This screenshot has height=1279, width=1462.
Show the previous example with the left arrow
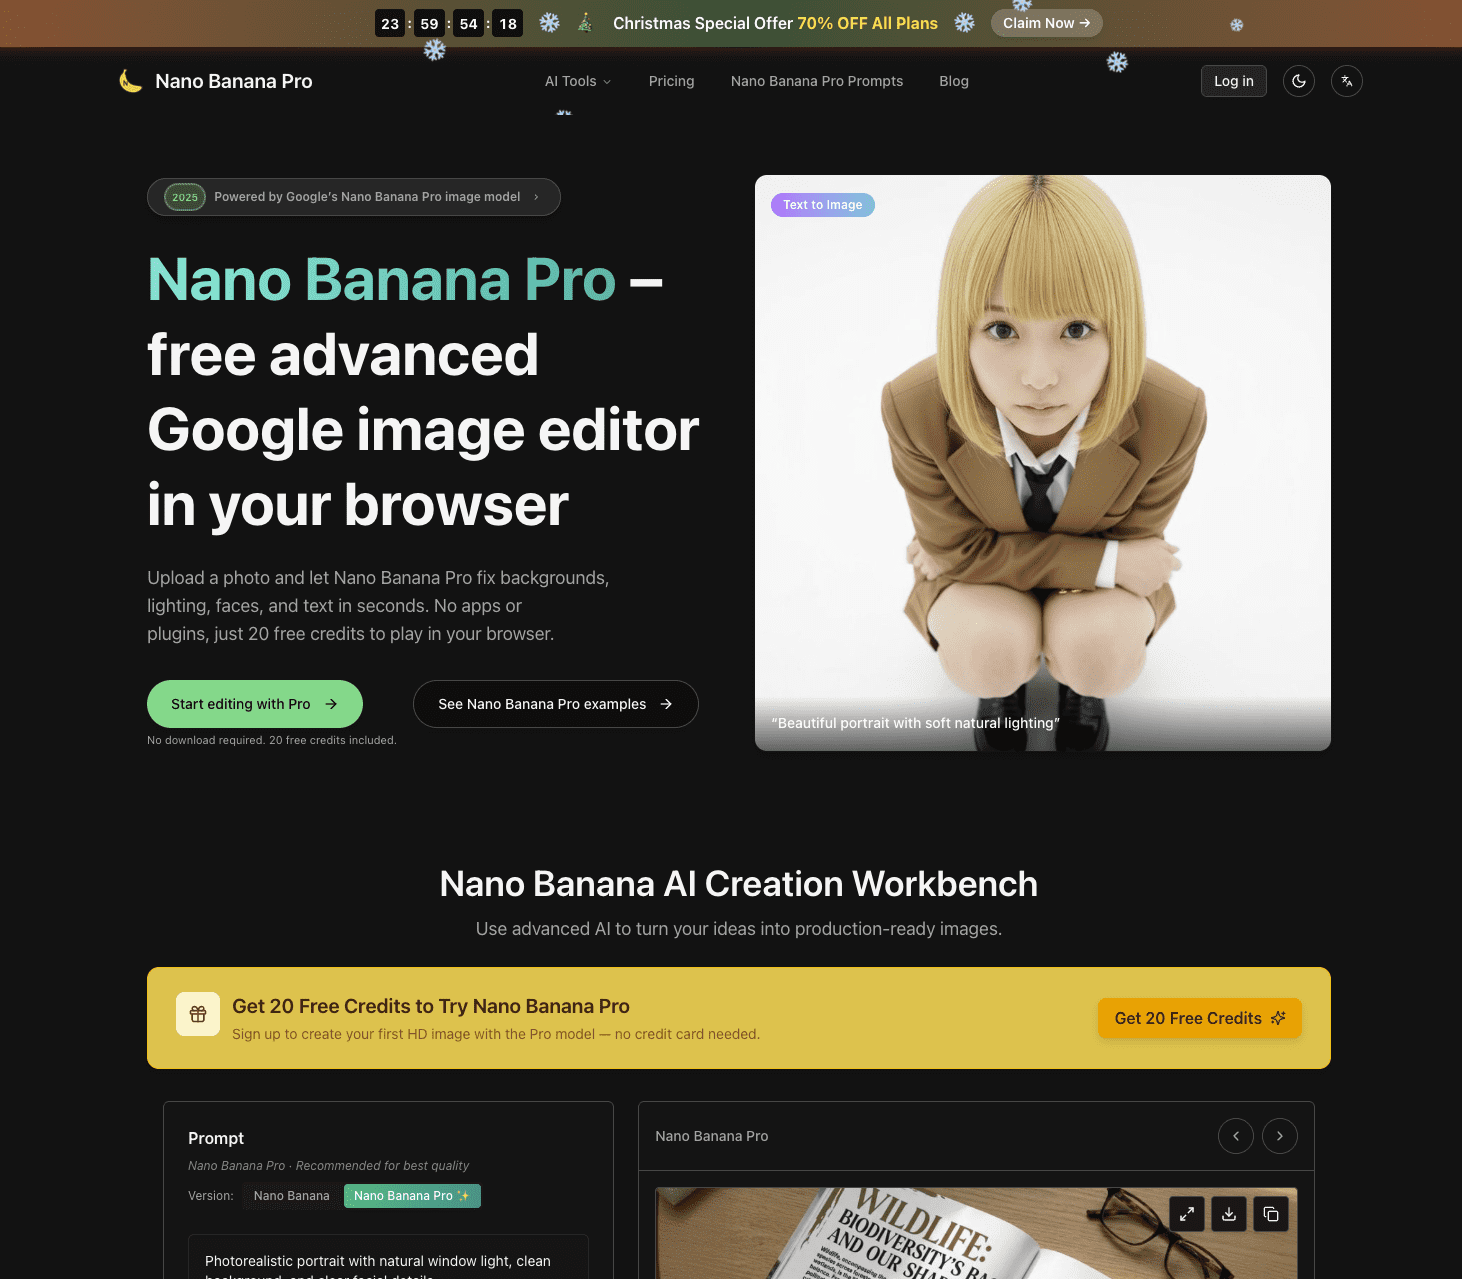1235,1136
